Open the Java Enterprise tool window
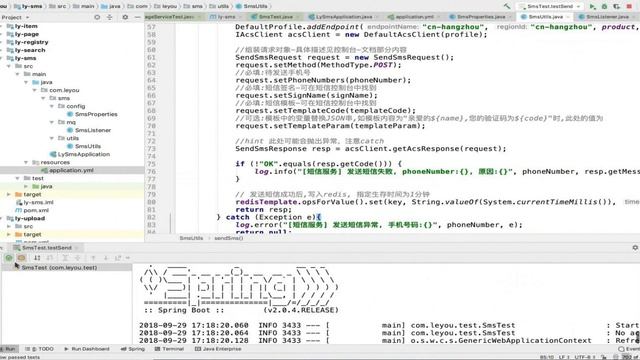Viewport: 640px width, 360px height. (x=218, y=349)
